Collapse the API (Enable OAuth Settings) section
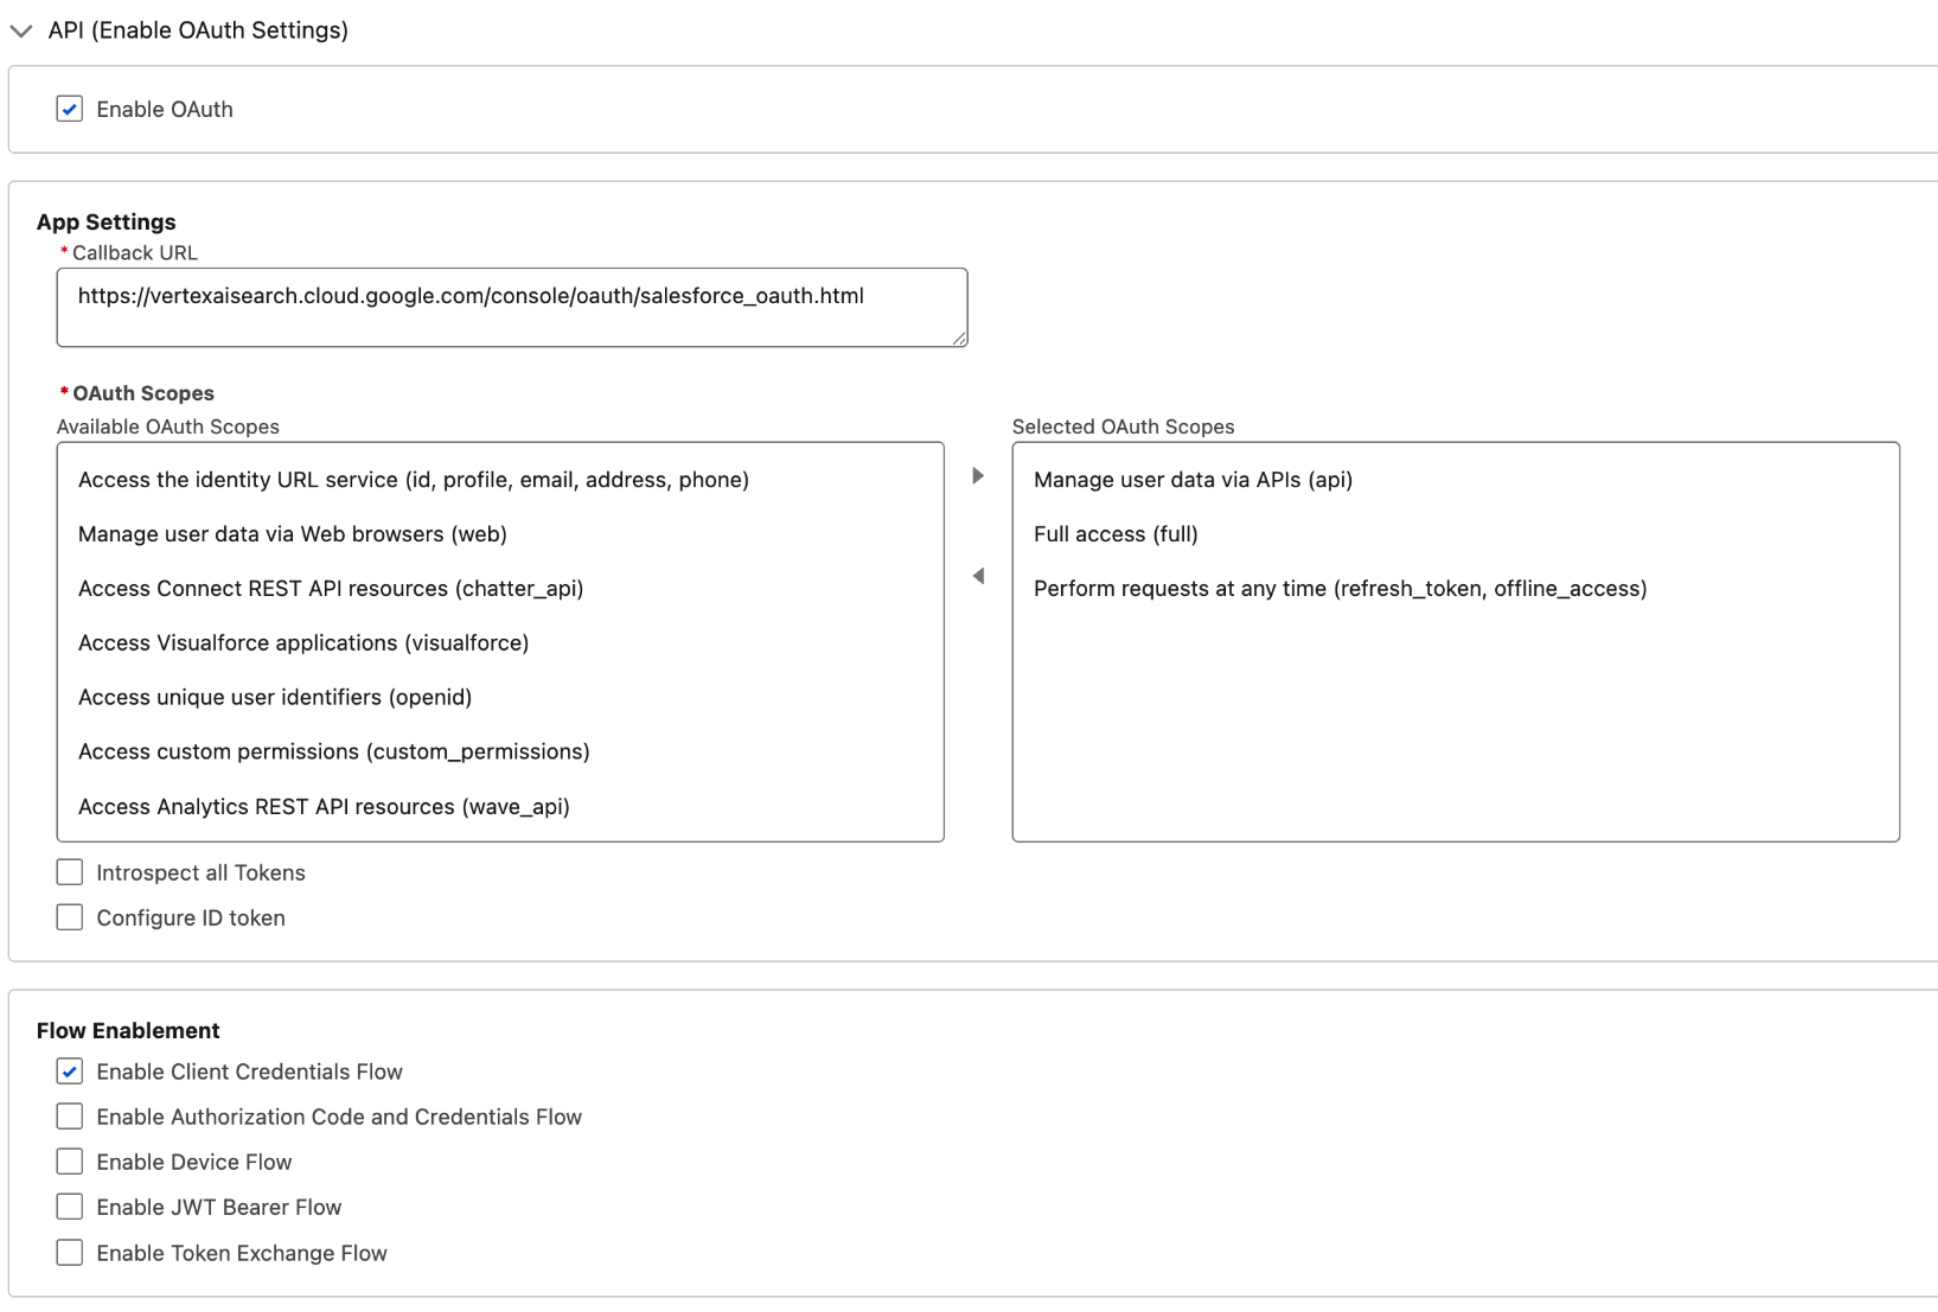 [x=20, y=30]
